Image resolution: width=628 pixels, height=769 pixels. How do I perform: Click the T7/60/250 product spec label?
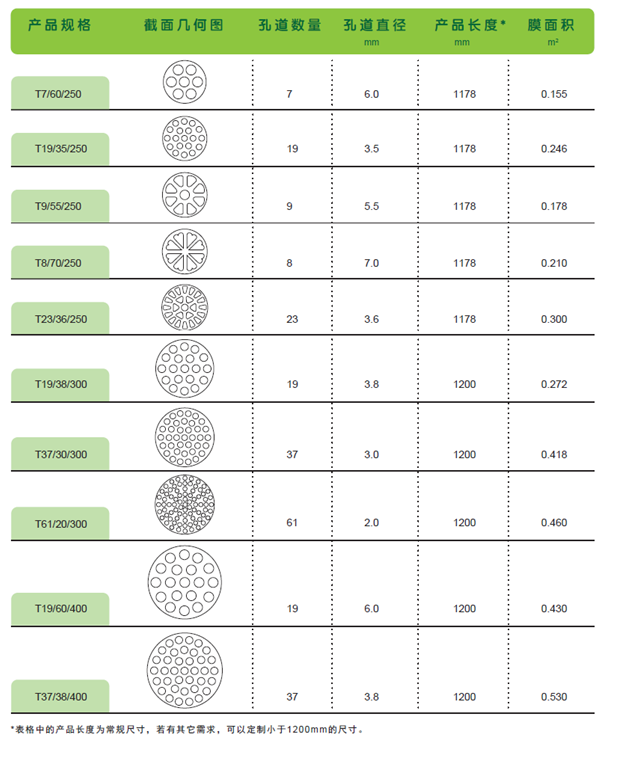point(60,93)
